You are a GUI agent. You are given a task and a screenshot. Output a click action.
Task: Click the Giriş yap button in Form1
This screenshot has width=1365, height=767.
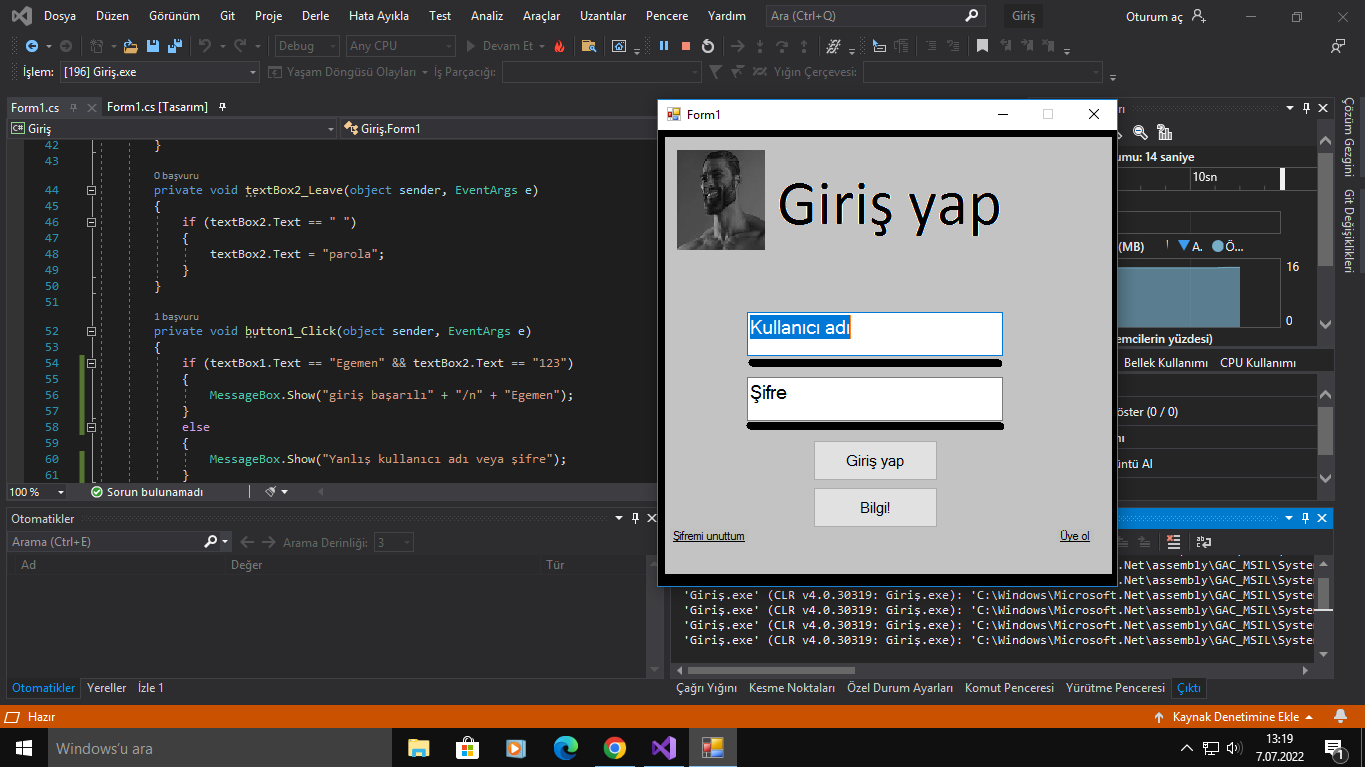pos(875,461)
